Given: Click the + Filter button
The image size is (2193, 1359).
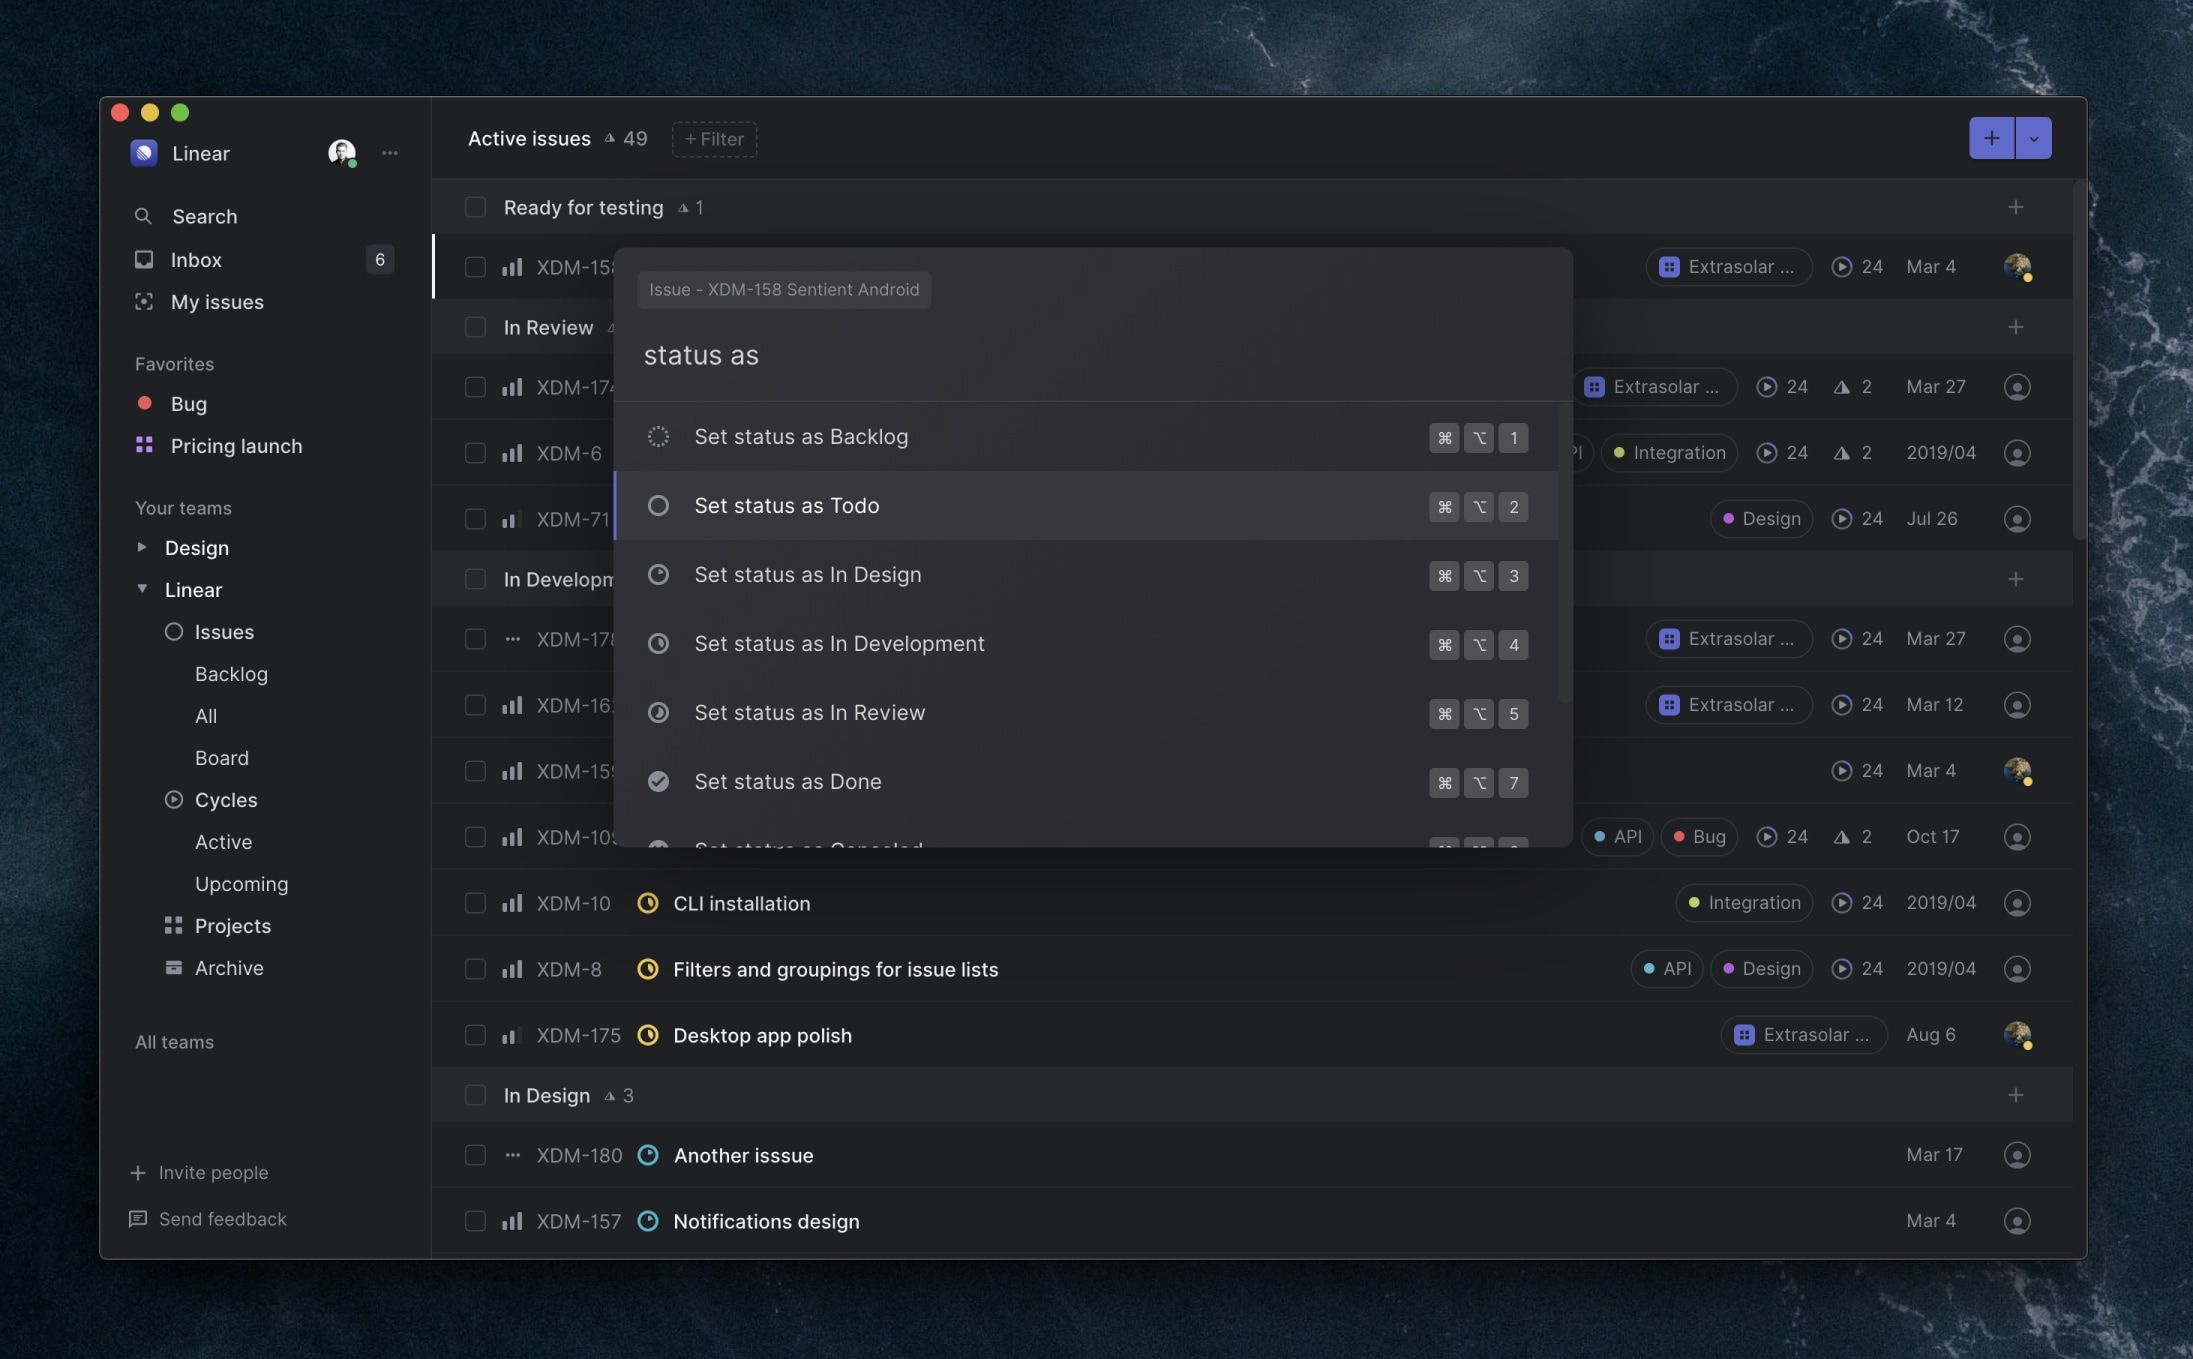Looking at the screenshot, I should click(714, 139).
